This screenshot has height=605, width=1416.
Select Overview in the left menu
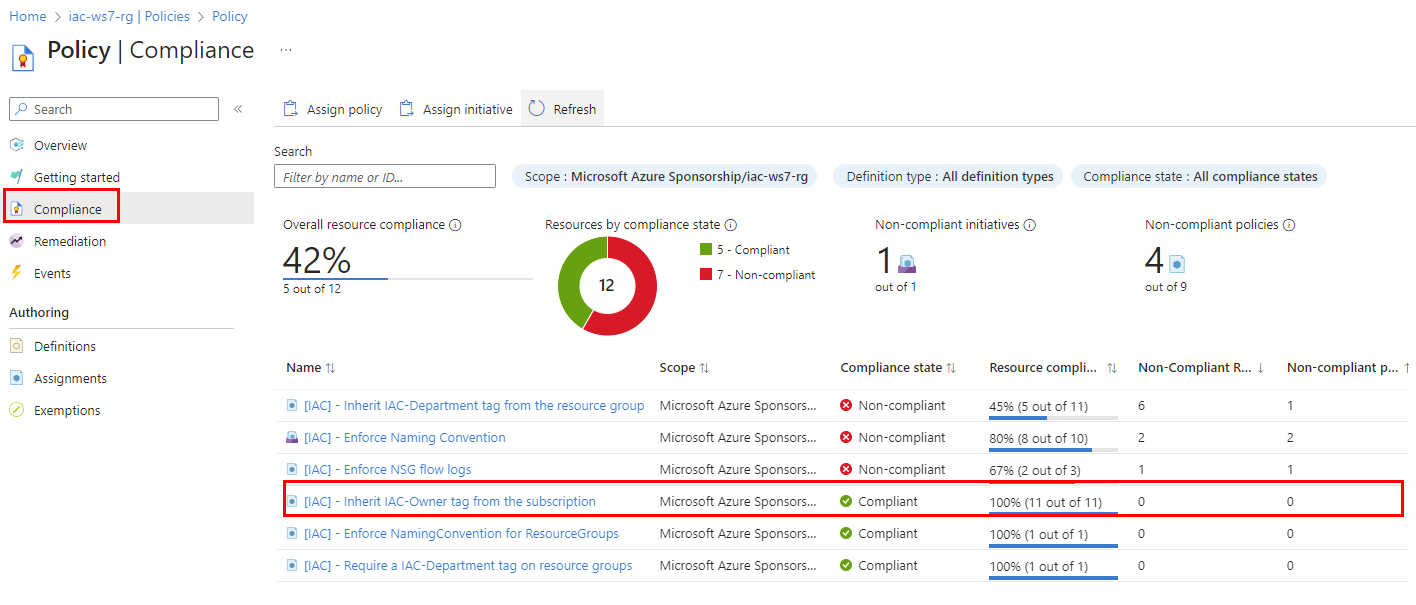click(x=60, y=145)
